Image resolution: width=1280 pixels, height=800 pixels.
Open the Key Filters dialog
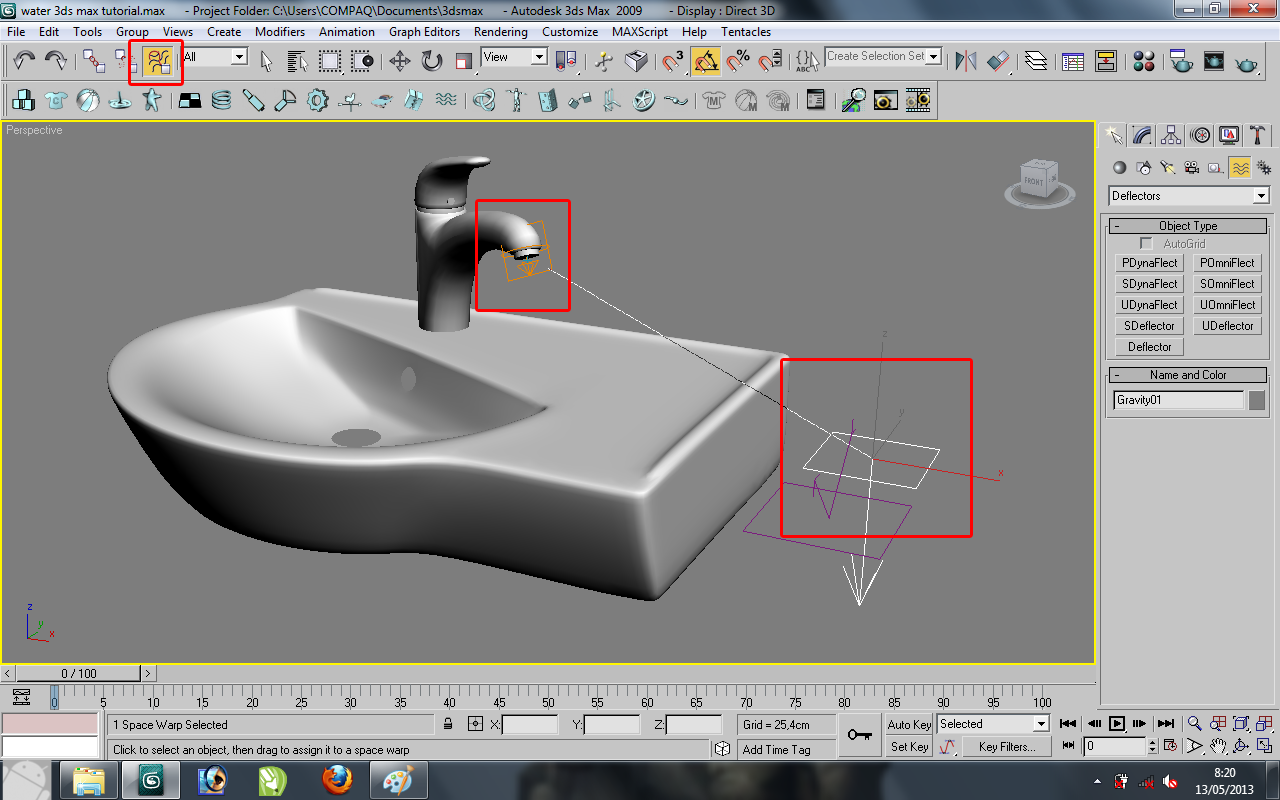click(x=1007, y=746)
